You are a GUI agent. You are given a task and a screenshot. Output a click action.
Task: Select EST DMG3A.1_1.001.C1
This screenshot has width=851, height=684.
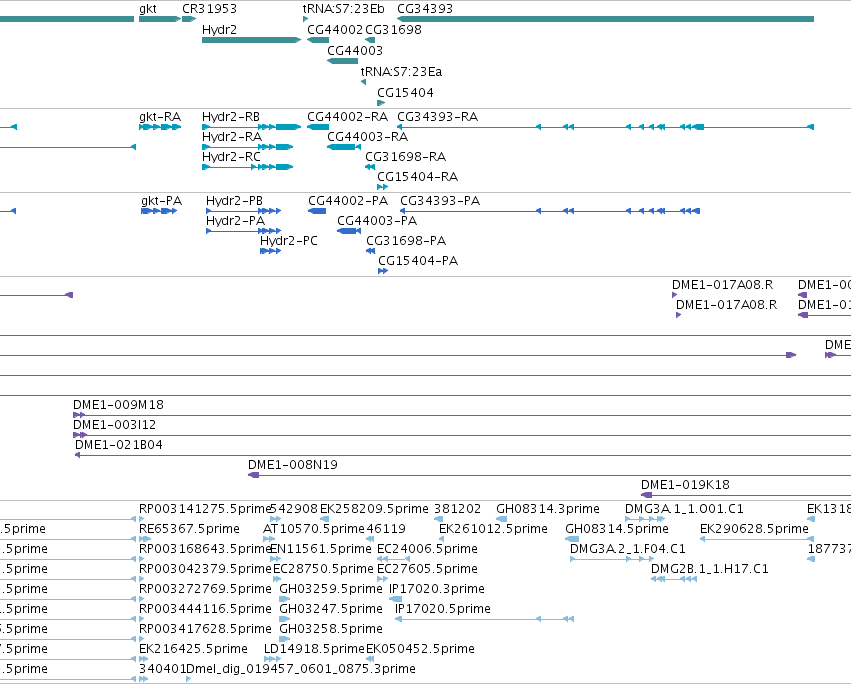tap(684, 509)
